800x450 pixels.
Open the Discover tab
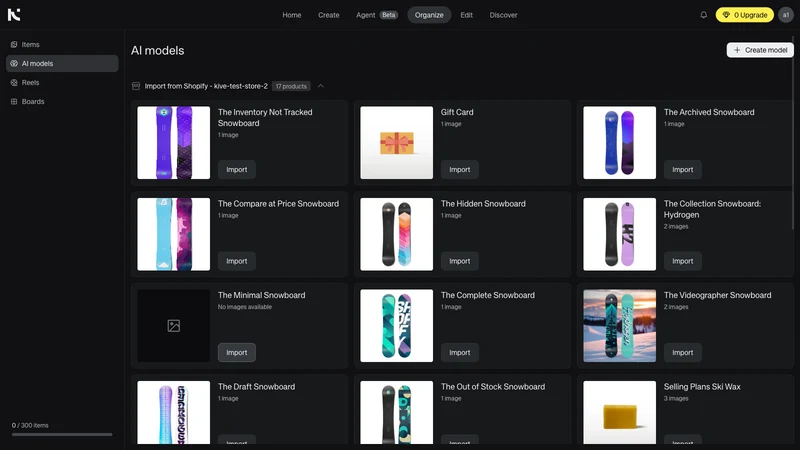tap(503, 15)
